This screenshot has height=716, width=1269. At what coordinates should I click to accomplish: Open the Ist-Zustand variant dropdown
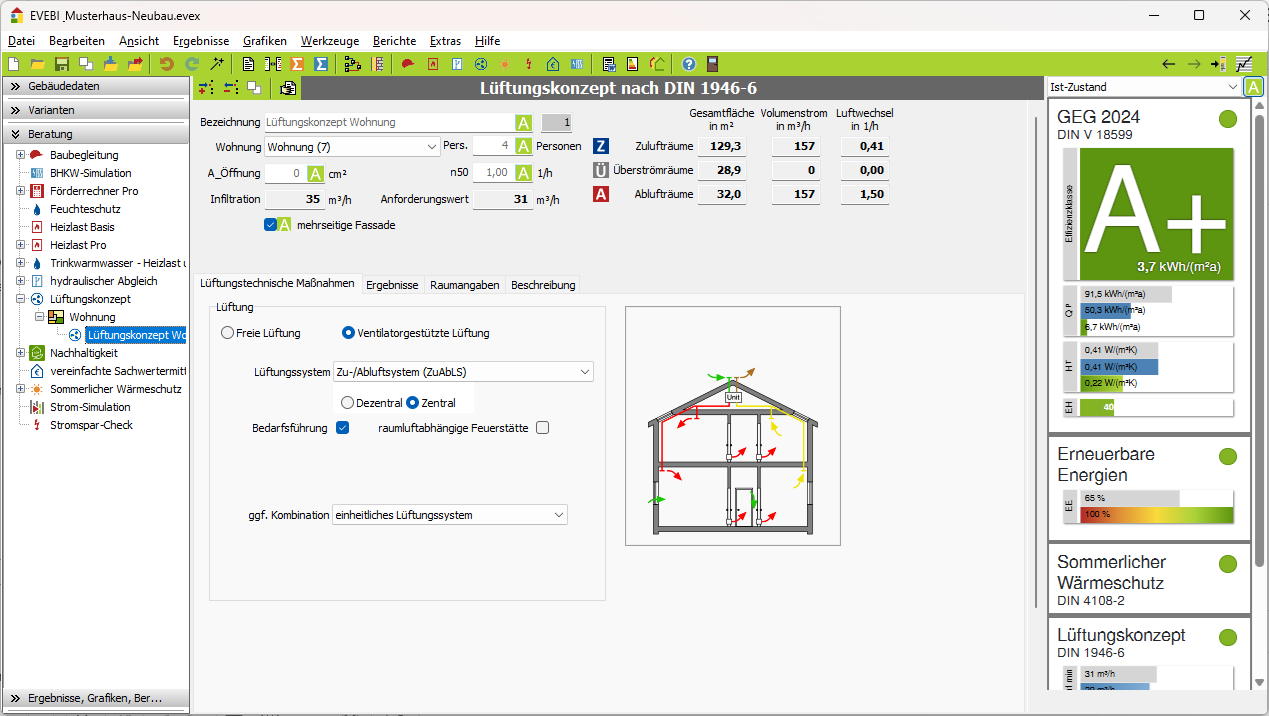point(1143,87)
